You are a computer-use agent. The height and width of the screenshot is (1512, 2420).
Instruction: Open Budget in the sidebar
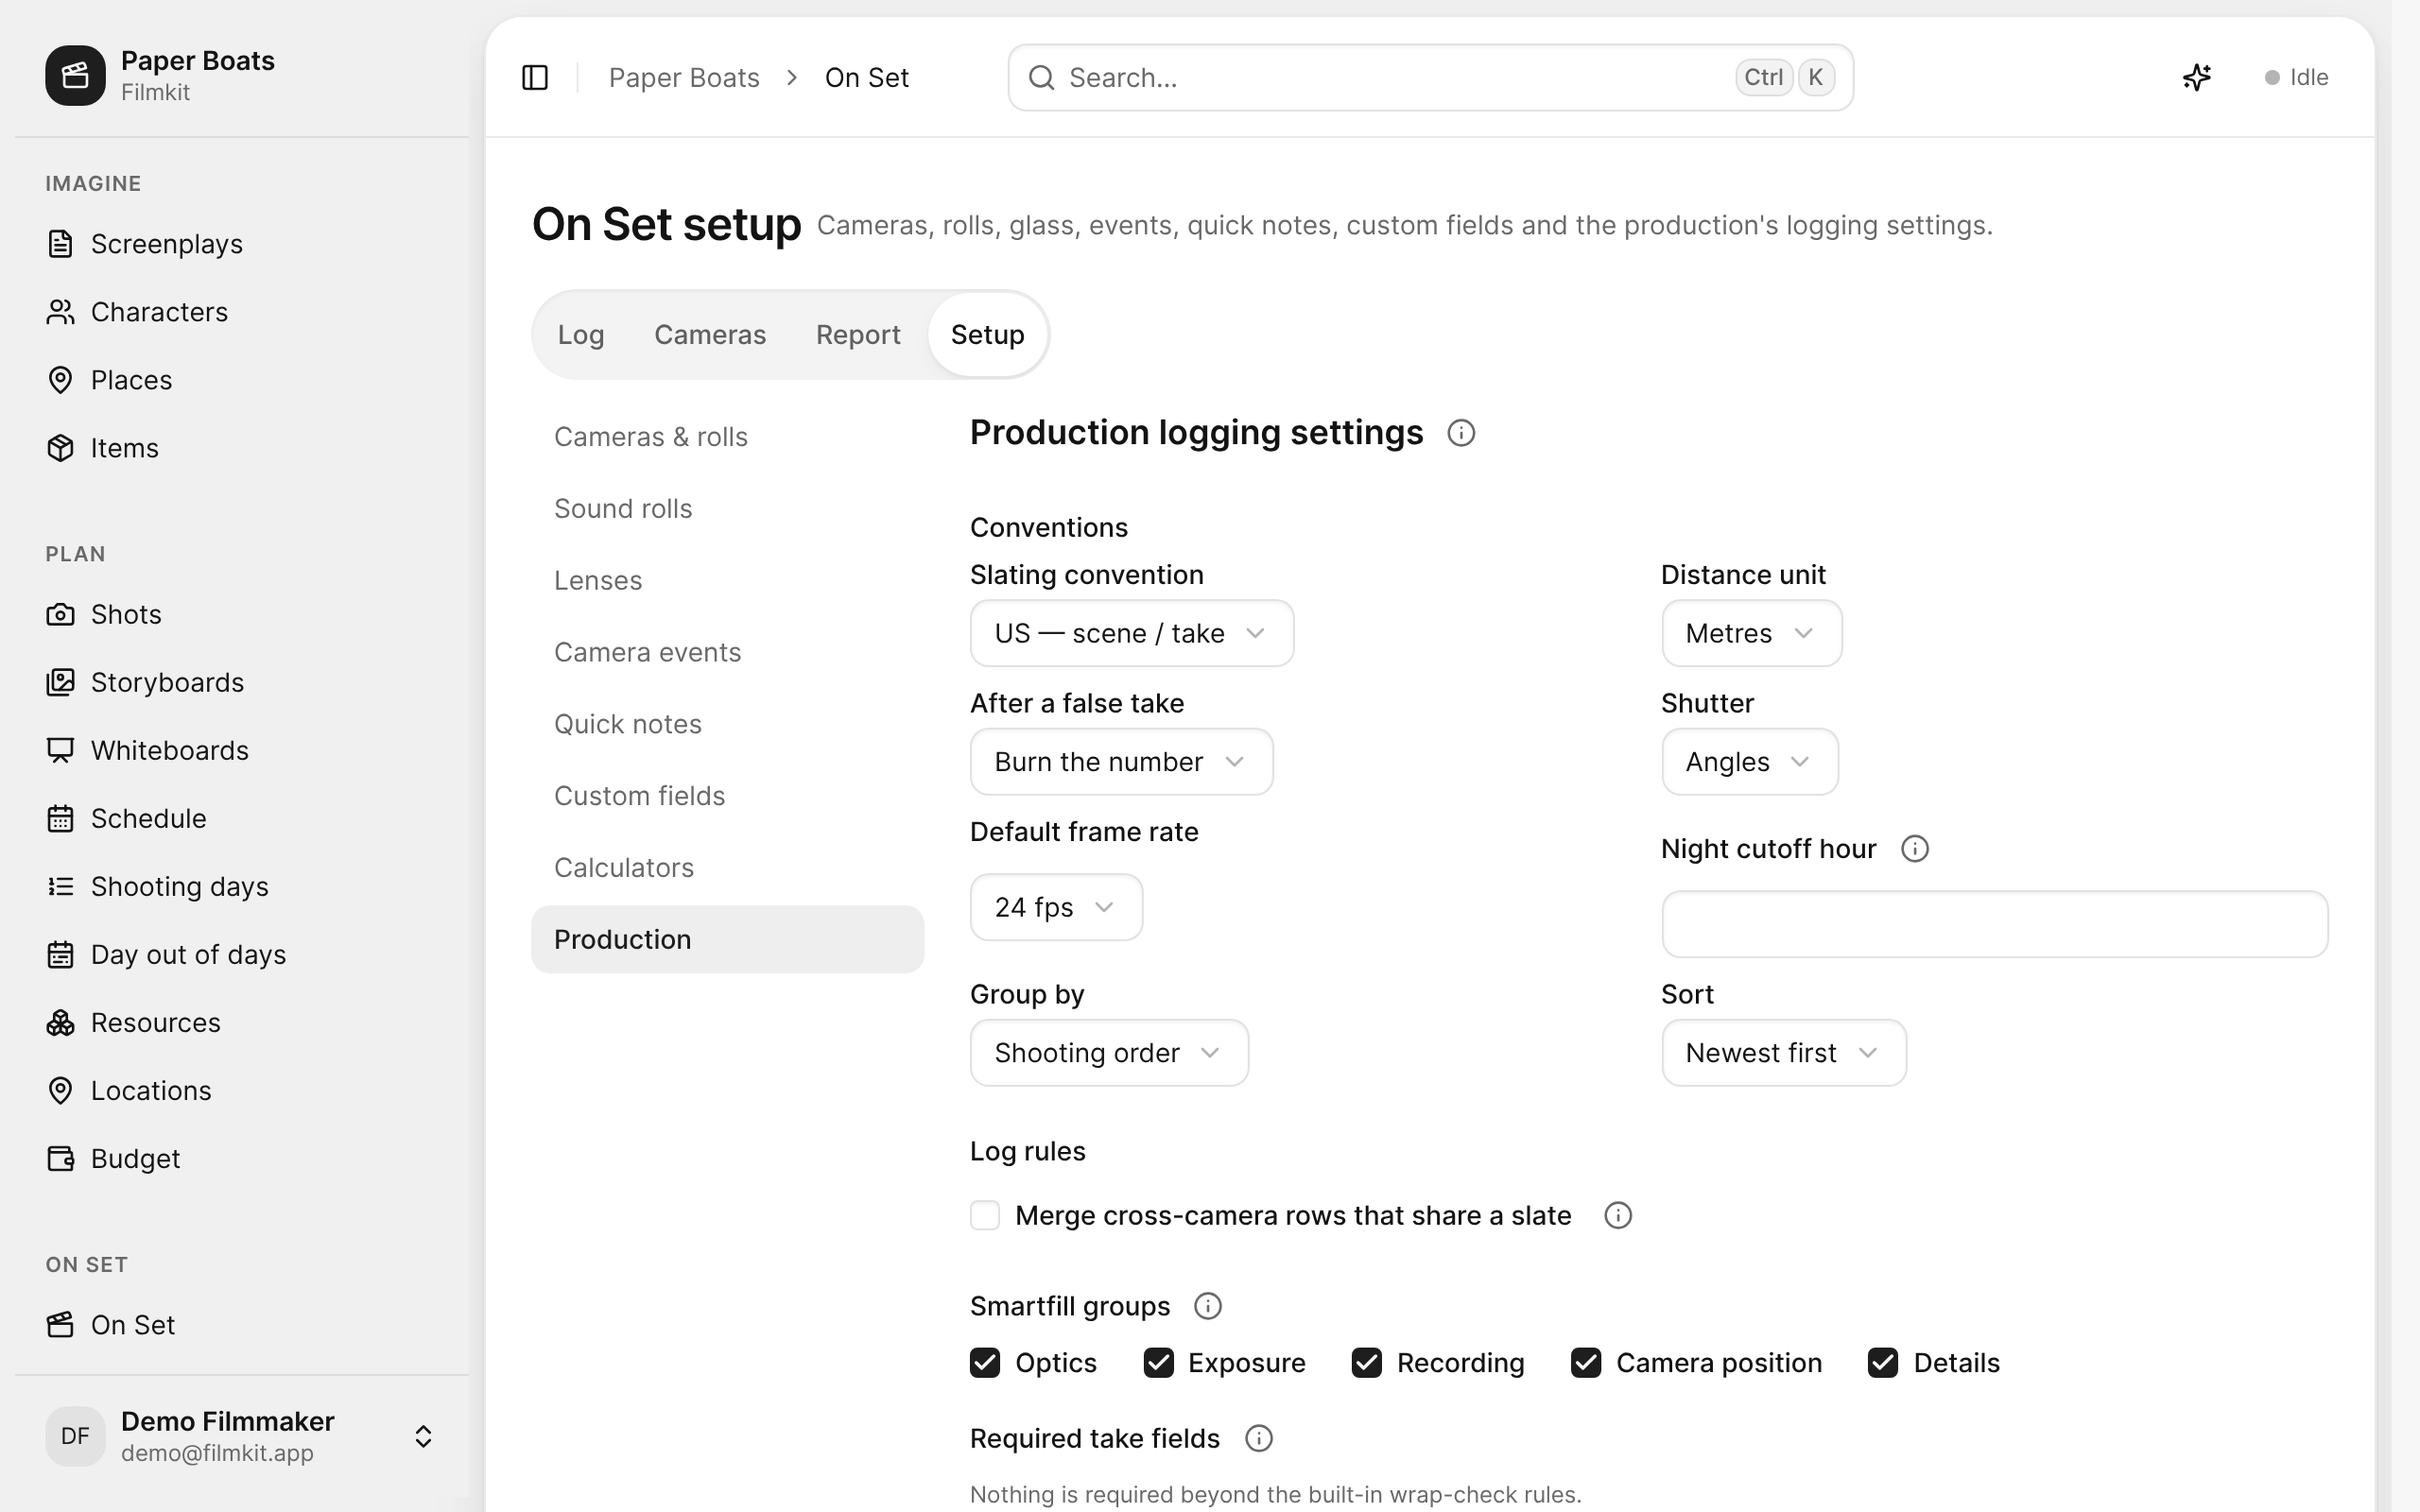[x=241, y=1158]
